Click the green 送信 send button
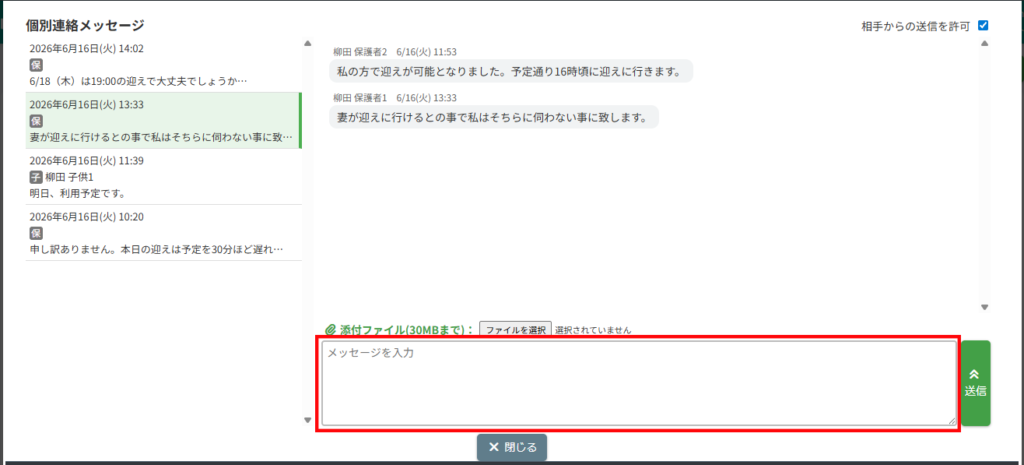Screen dimensions: 1024x465 tap(976, 383)
